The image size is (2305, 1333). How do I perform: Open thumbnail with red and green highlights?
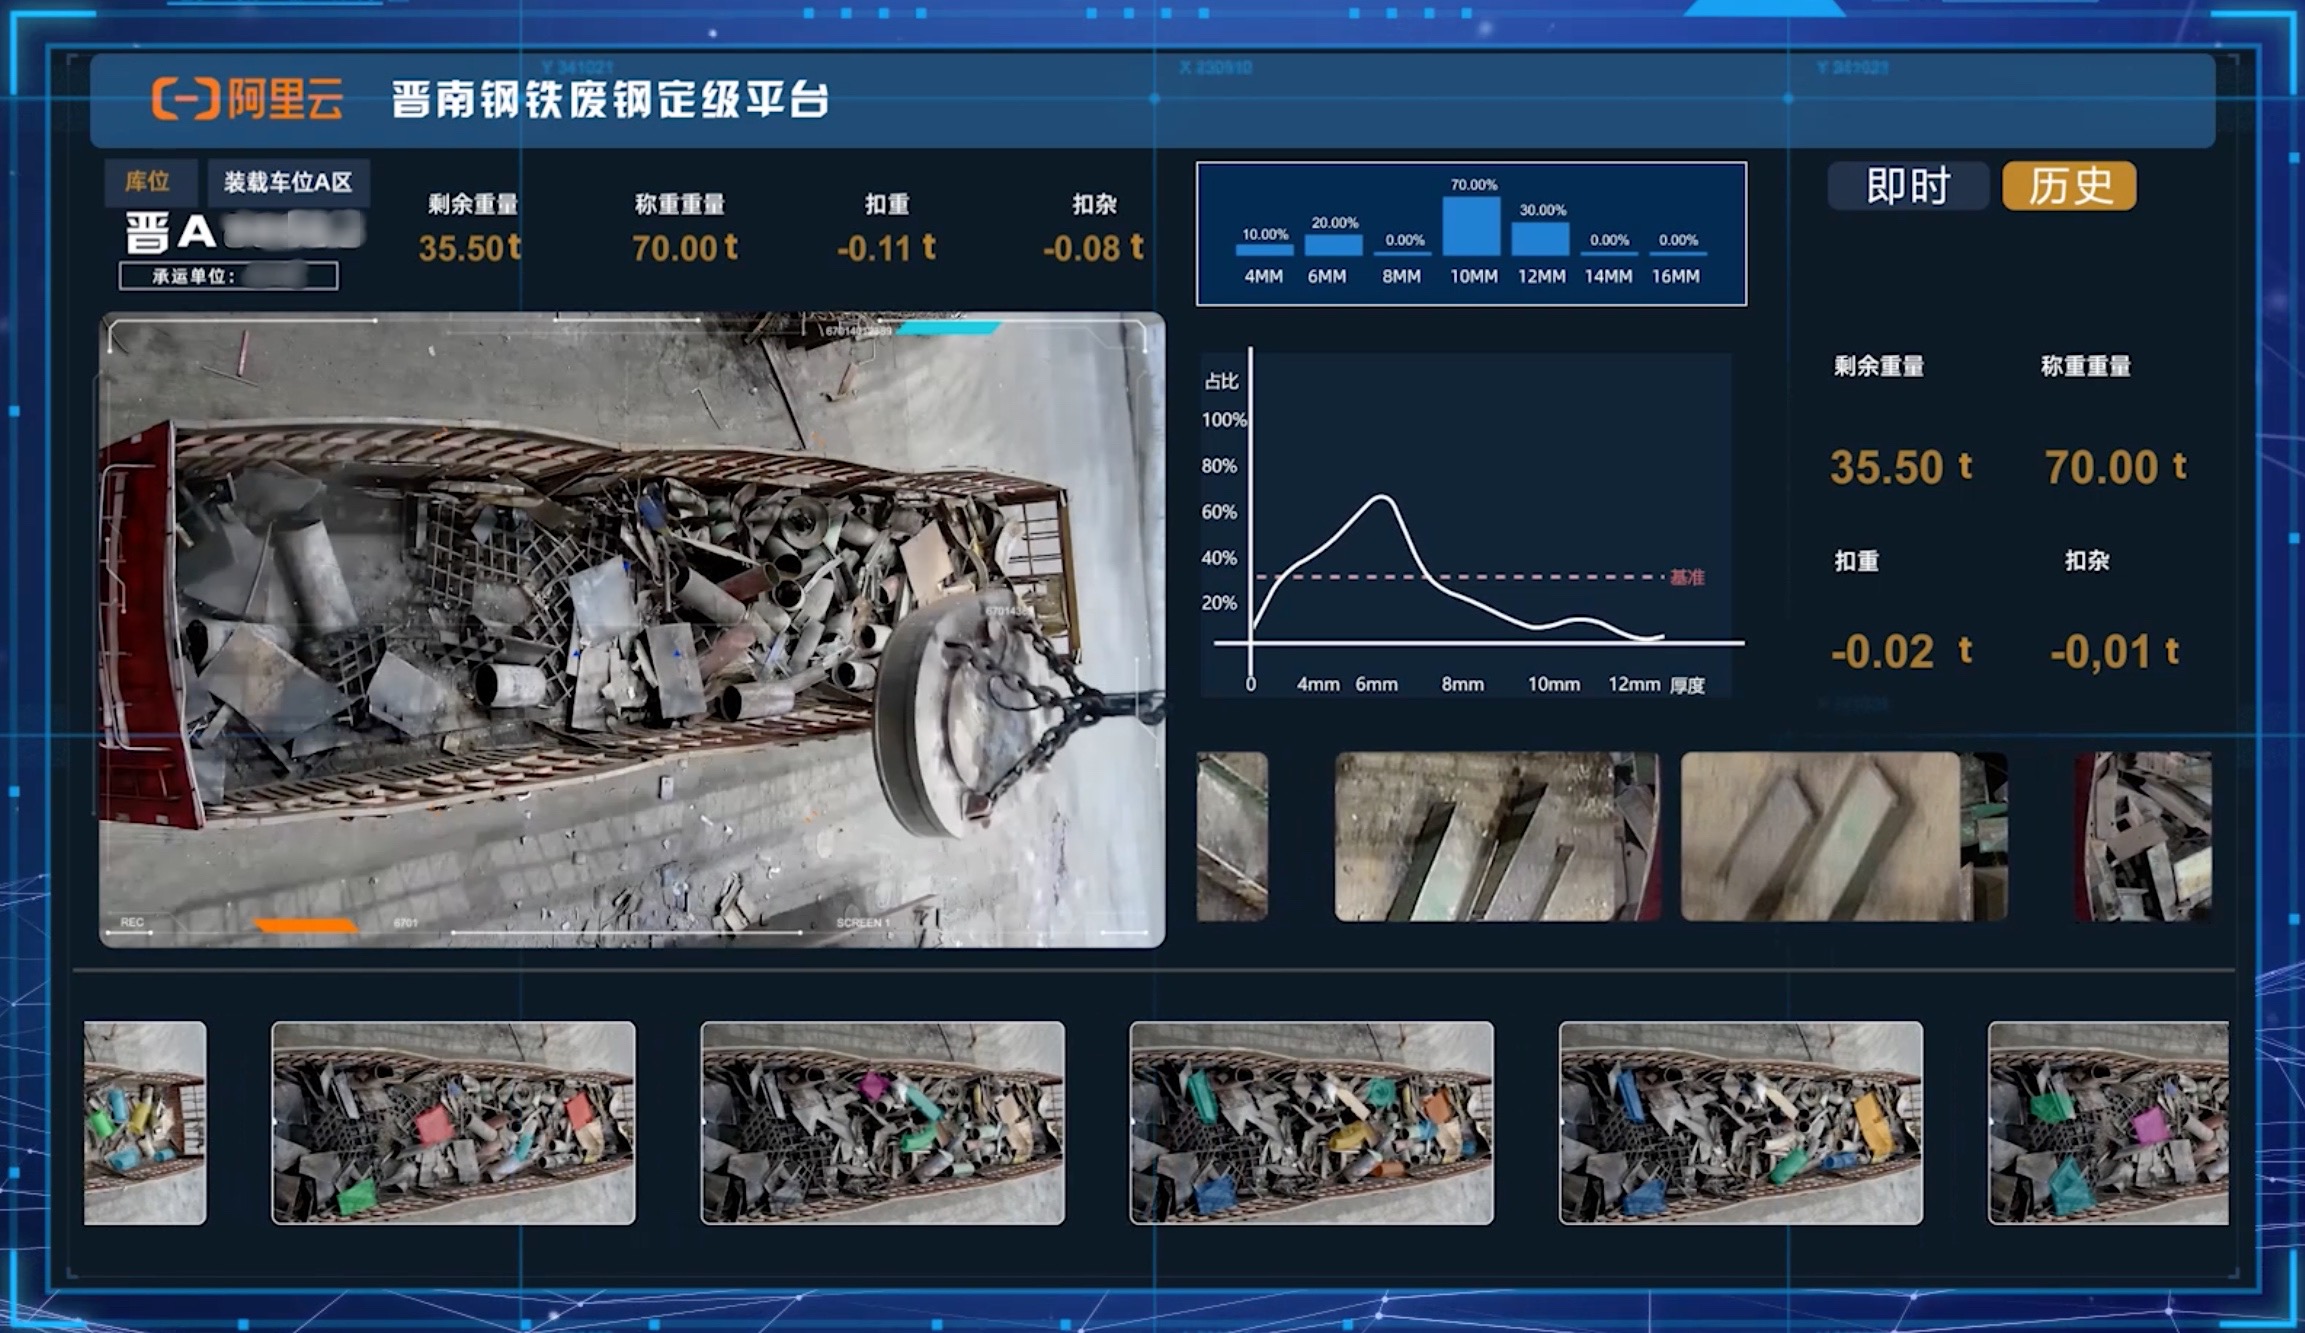pyautogui.click(x=453, y=1122)
